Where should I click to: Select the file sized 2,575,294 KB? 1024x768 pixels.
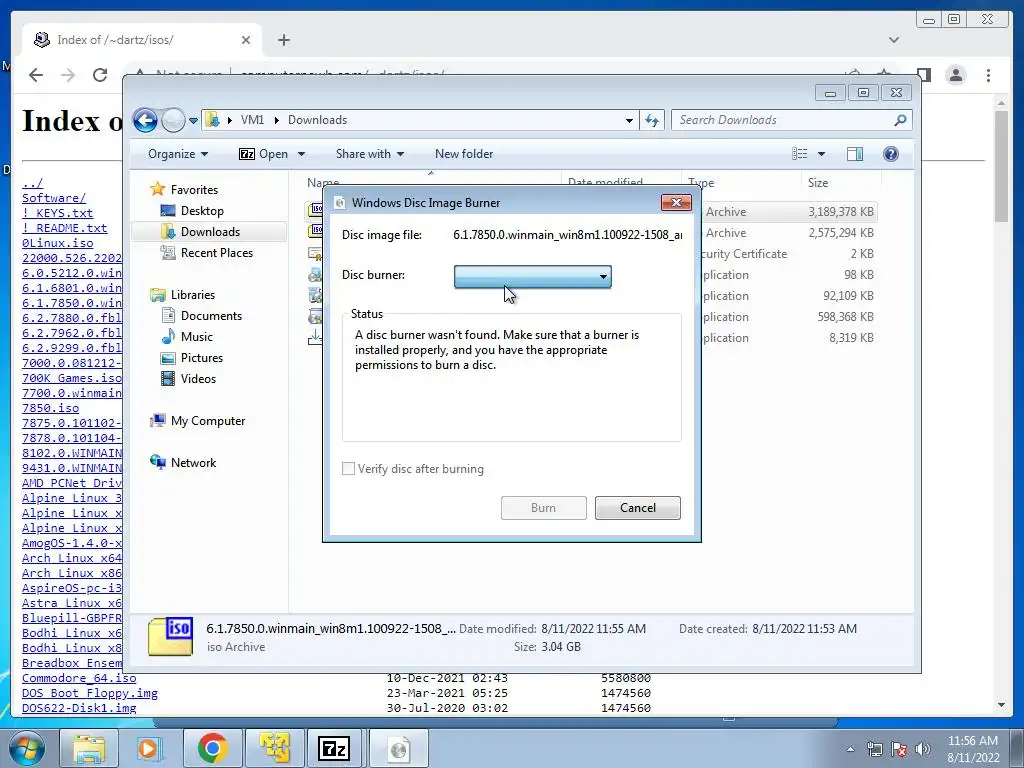click(x=591, y=232)
